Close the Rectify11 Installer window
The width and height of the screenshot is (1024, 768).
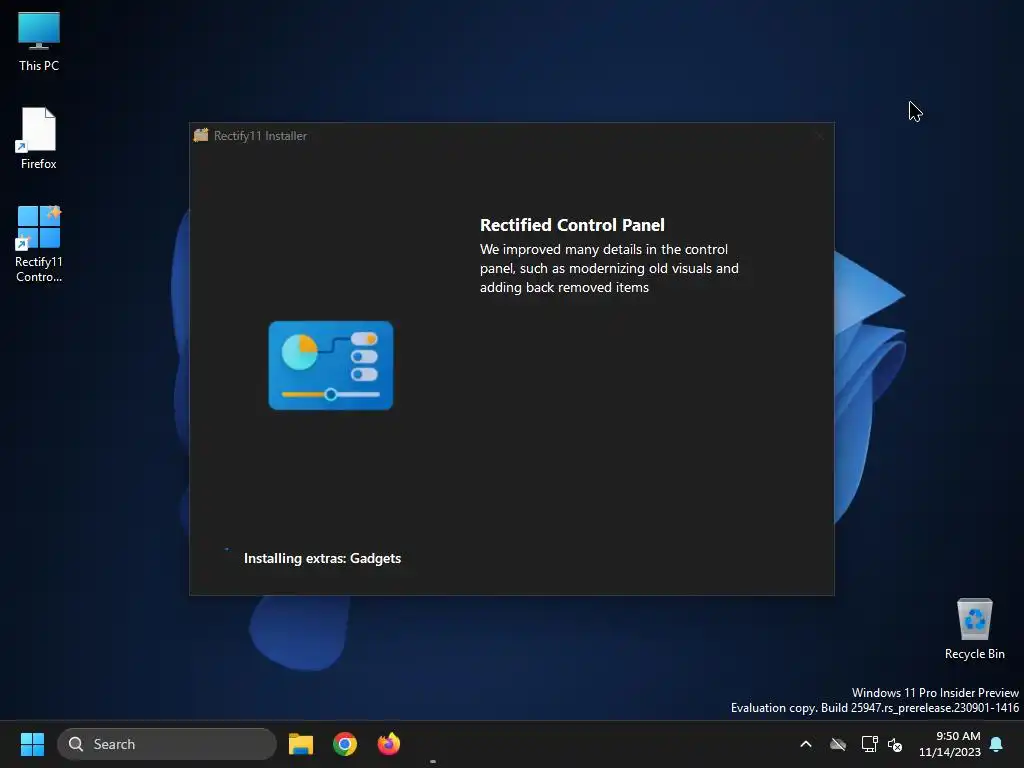click(x=820, y=136)
